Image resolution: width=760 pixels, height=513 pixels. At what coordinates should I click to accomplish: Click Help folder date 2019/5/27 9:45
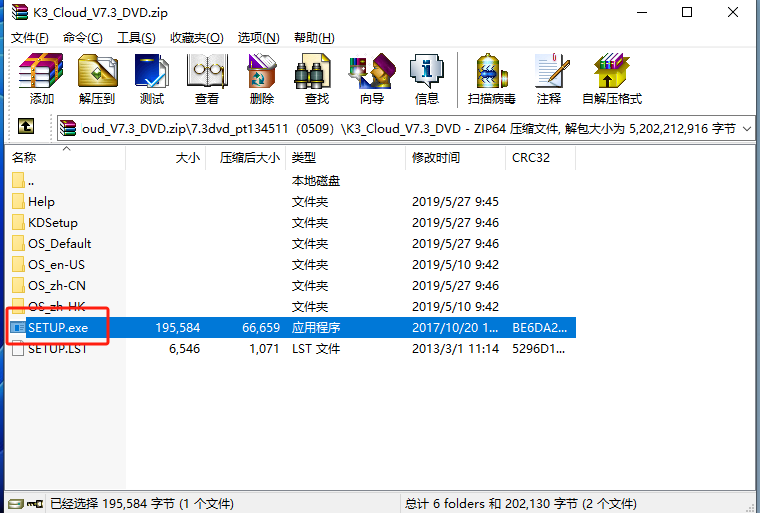(455, 201)
